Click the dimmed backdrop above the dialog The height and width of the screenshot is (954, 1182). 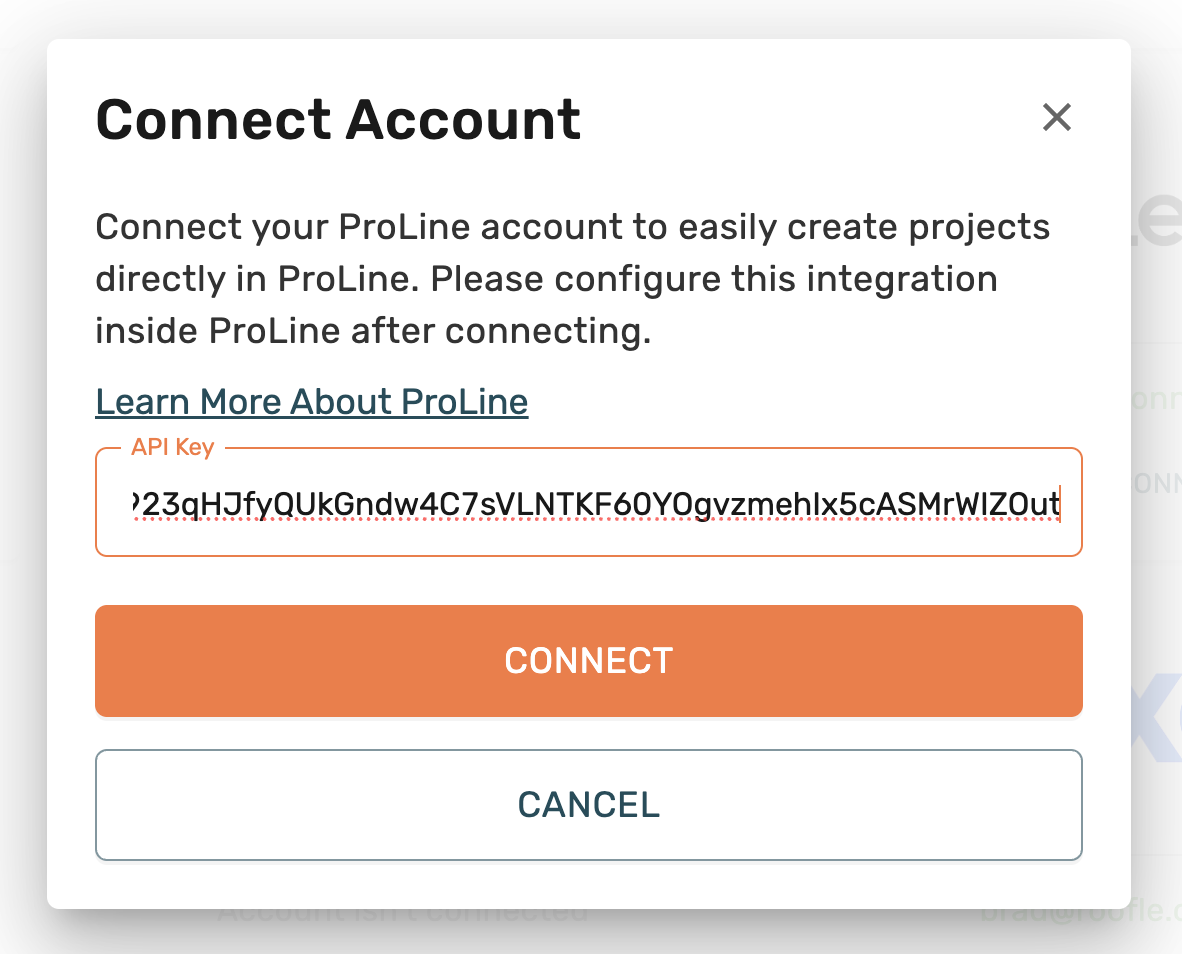tap(590, 18)
